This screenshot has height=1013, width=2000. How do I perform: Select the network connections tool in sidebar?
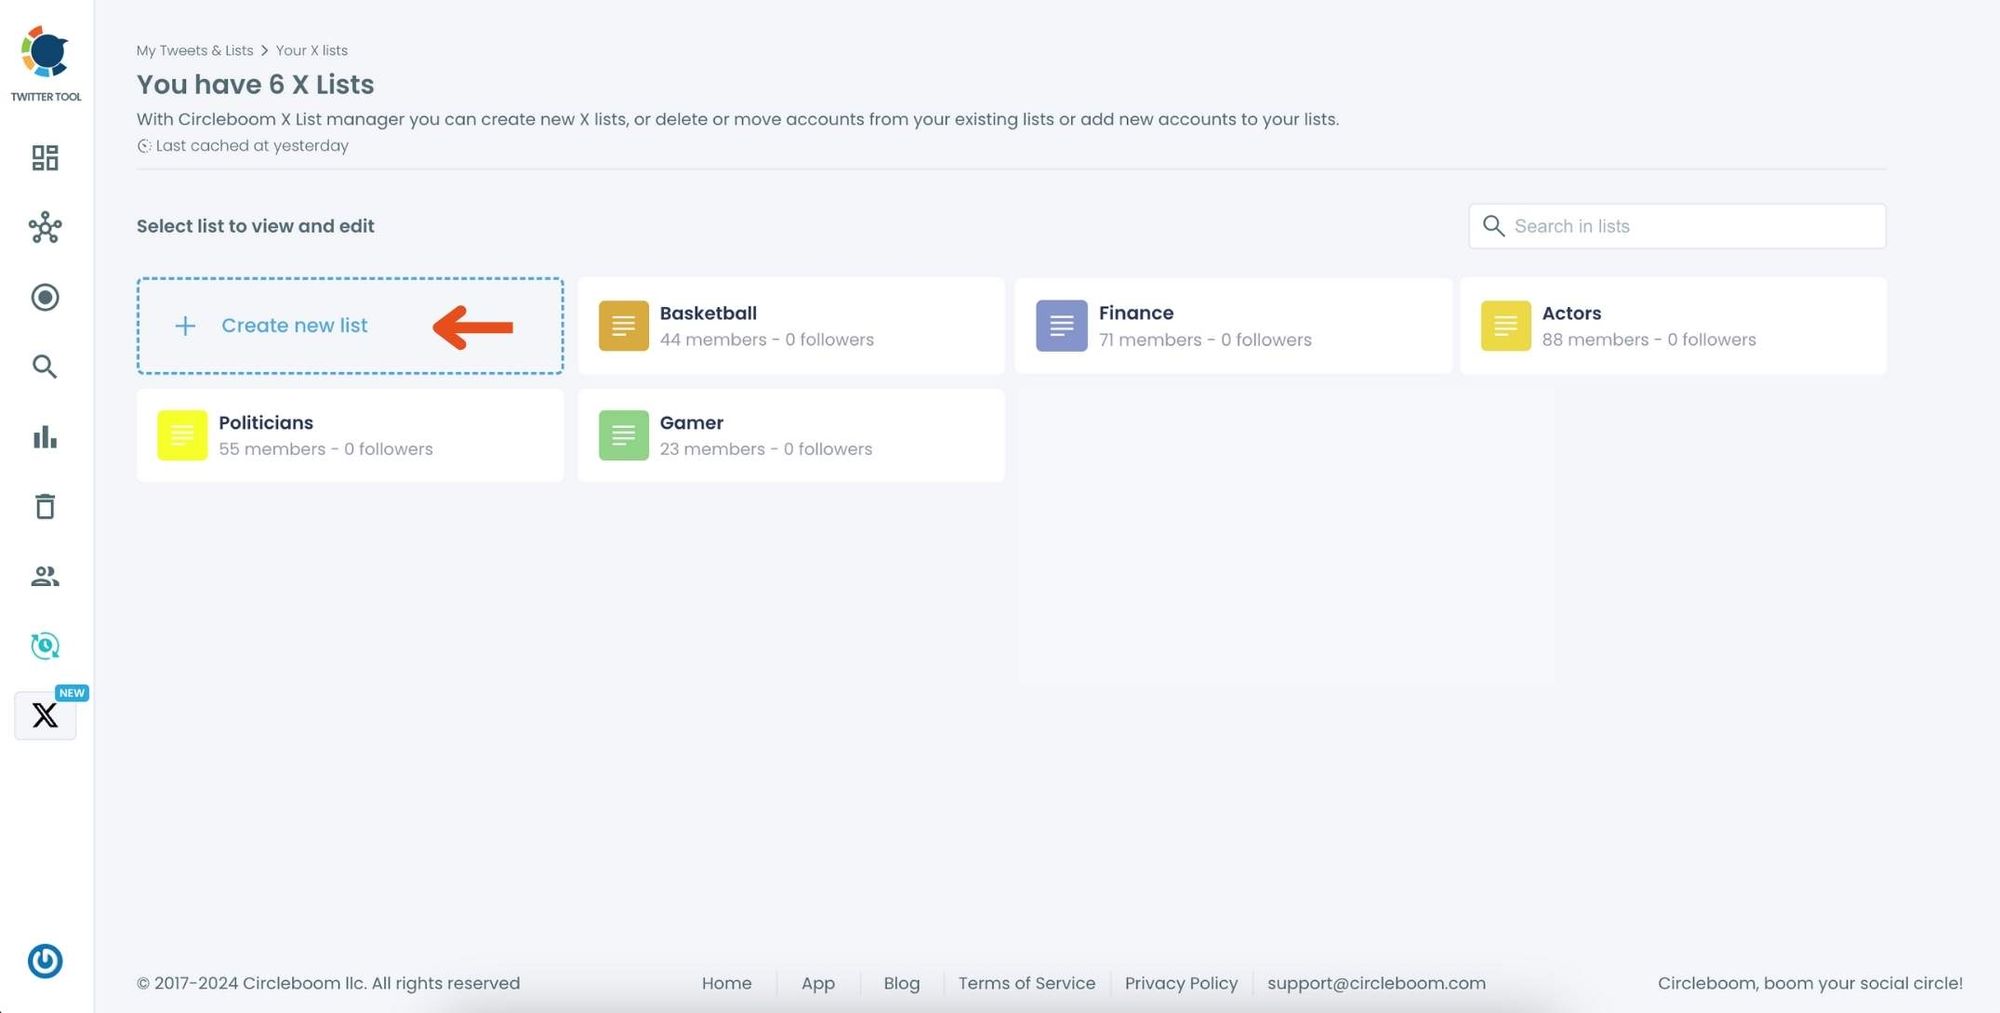pyautogui.click(x=45, y=228)
